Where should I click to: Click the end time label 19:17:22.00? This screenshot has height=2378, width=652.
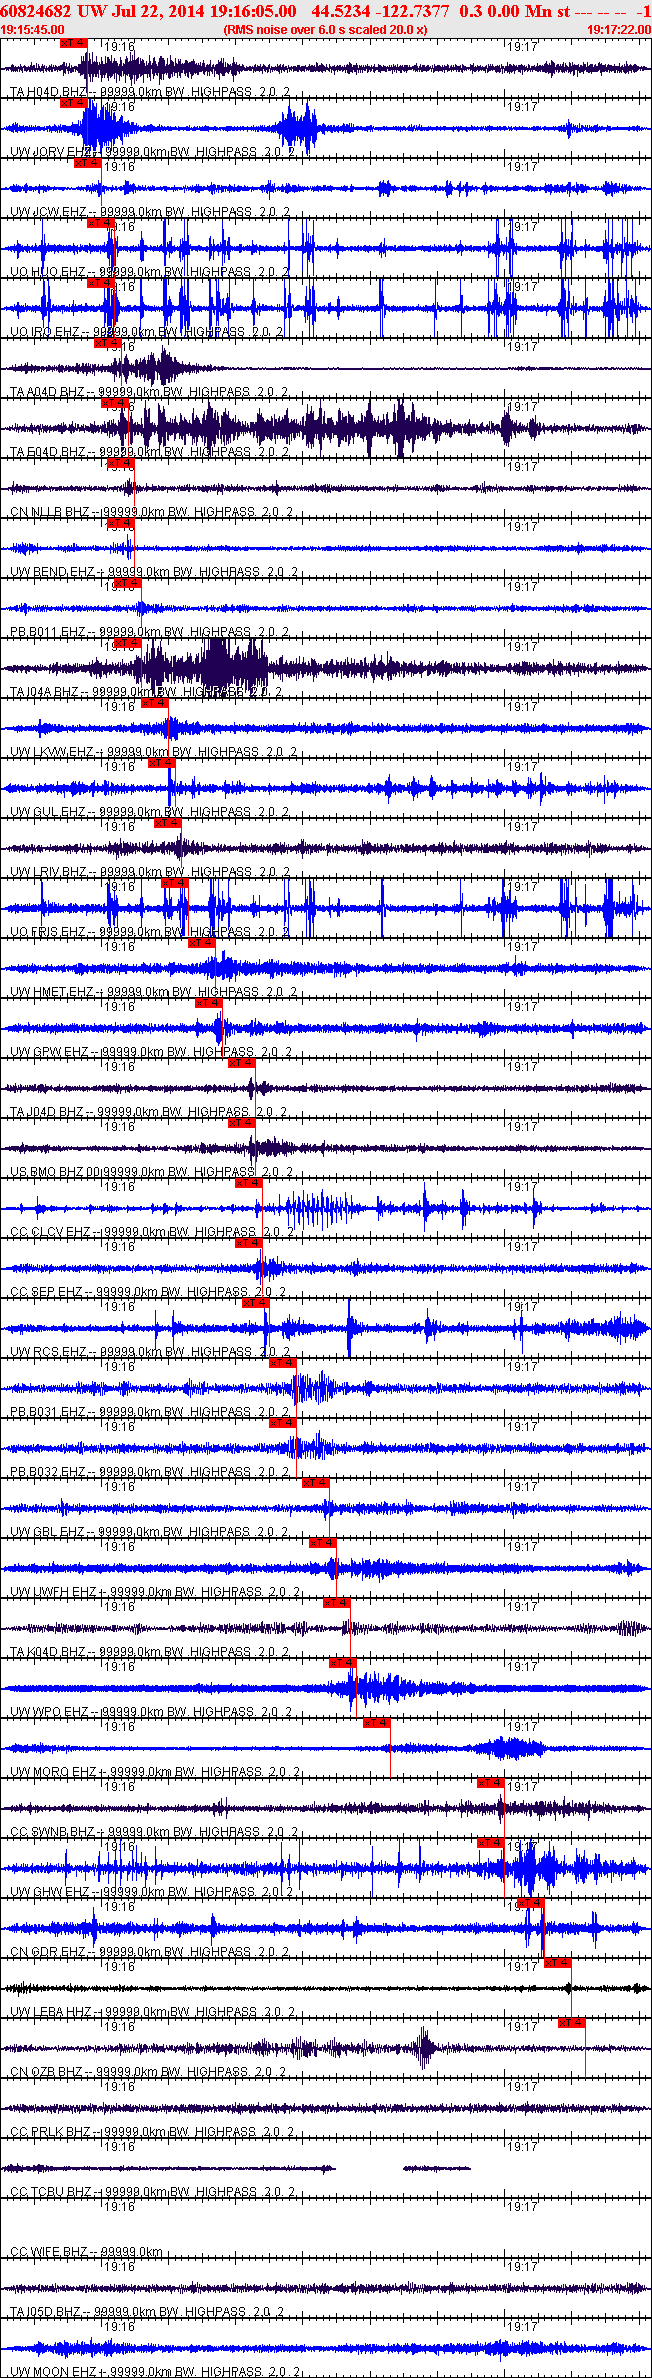[618, 30]
